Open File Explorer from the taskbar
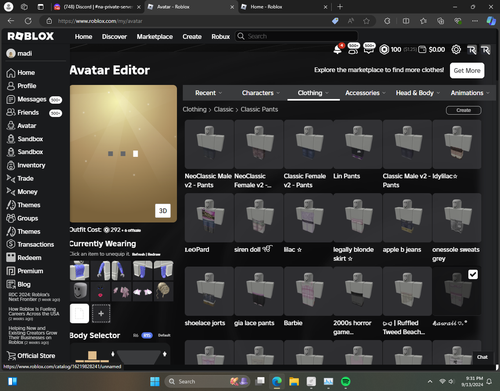 [294, 381]
